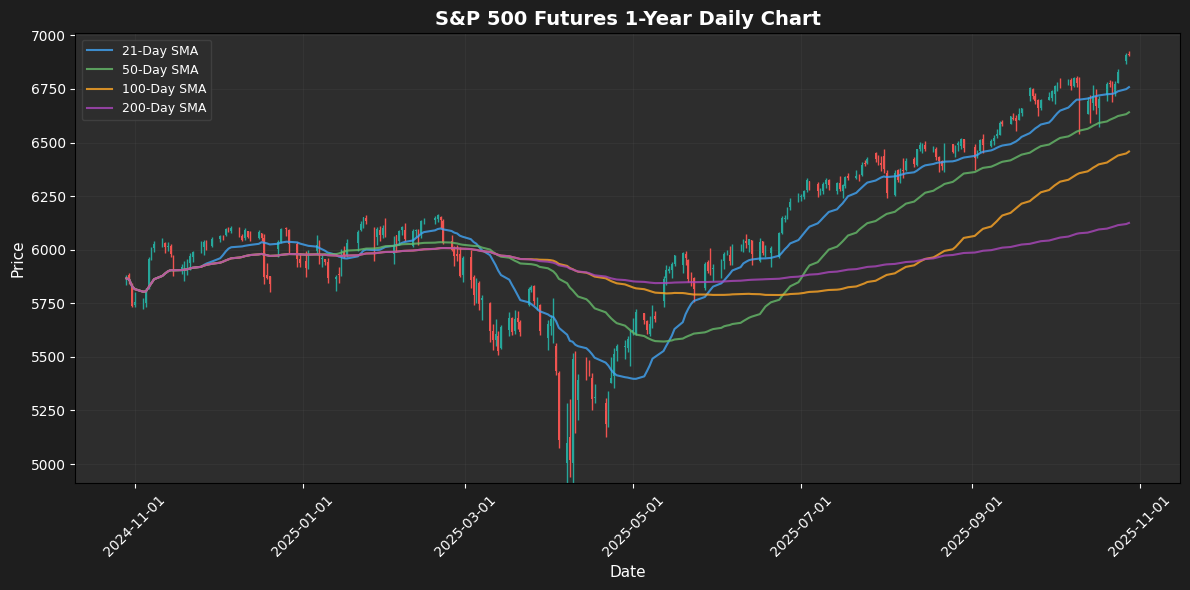Click the 5000 price tick label
The width and height of the screenshot is (1190, 590).
(48, 465)
